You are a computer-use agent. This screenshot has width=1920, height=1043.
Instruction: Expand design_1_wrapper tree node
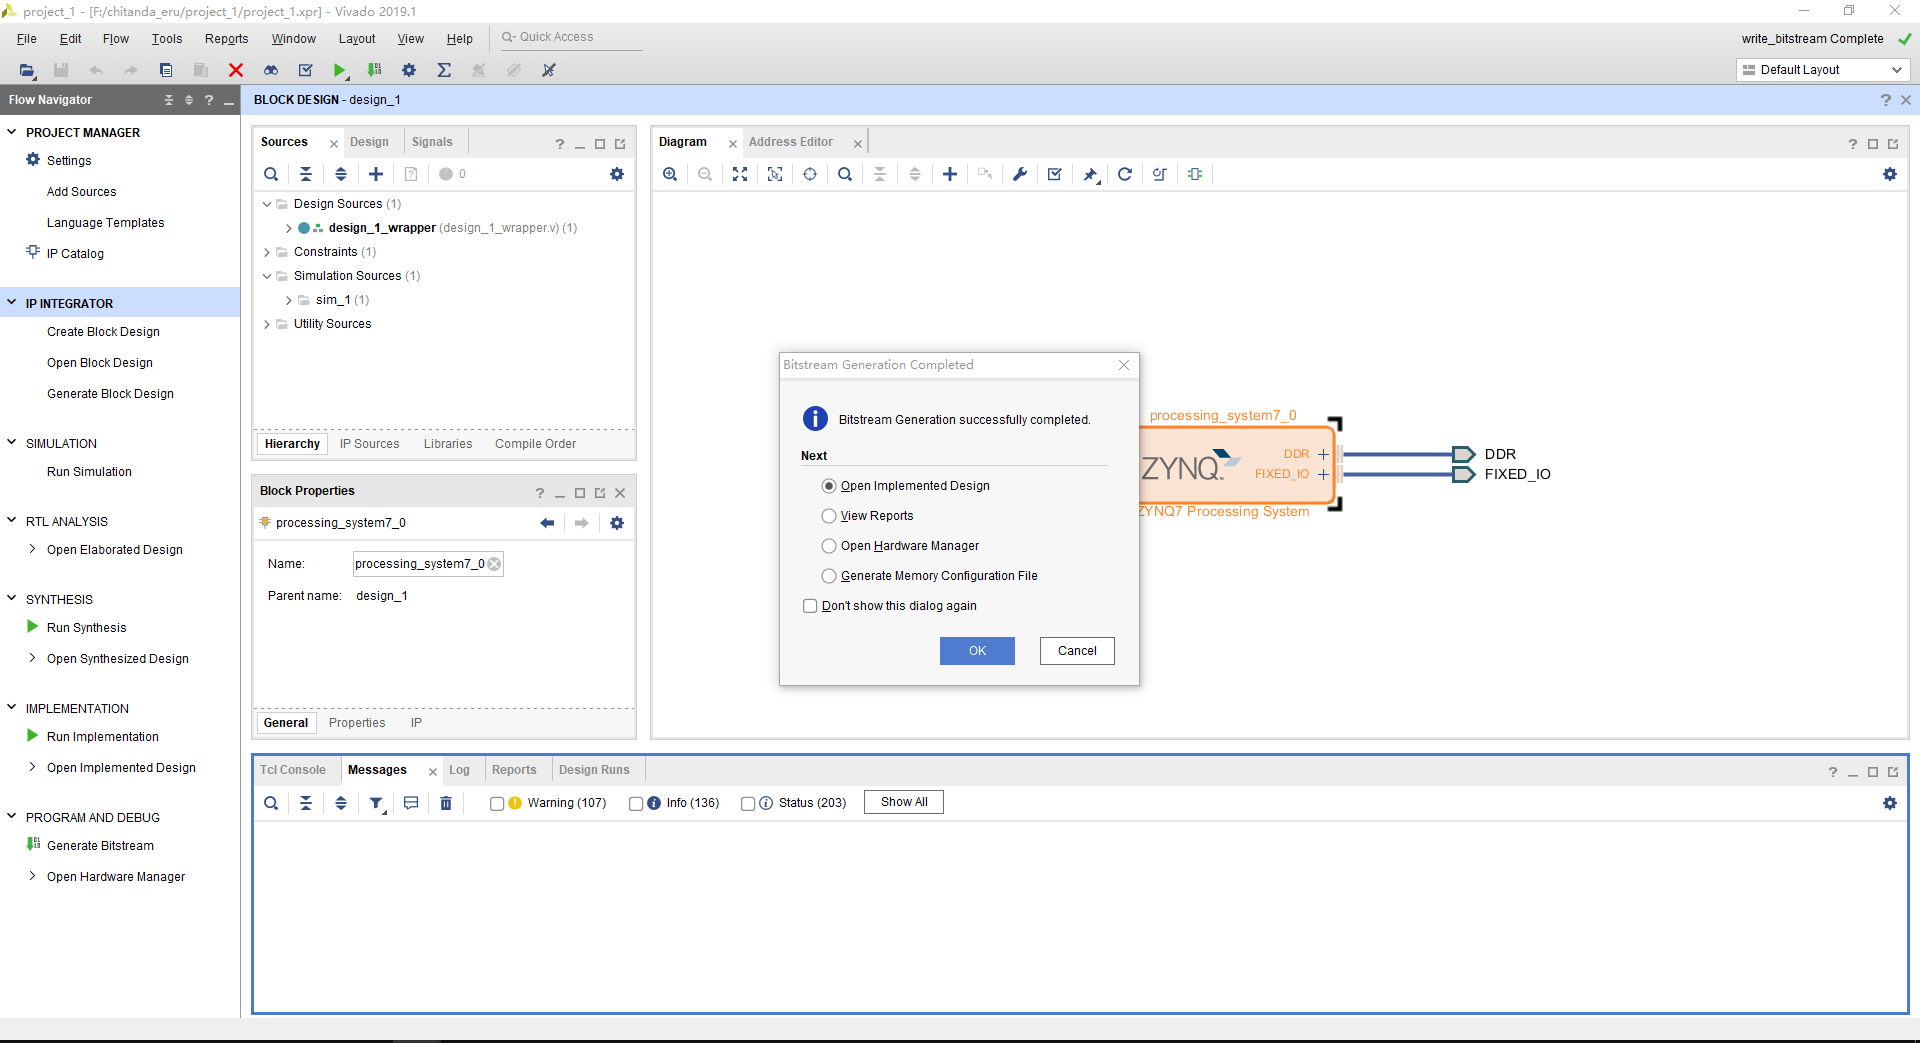click(289, 228)
